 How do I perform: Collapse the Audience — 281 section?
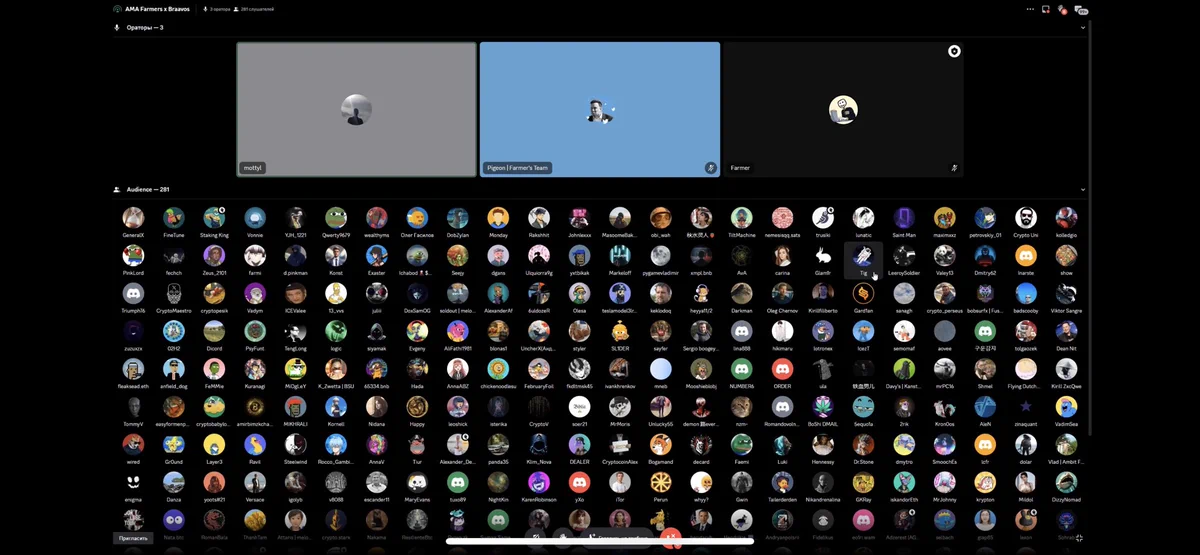coord(1082,189)
